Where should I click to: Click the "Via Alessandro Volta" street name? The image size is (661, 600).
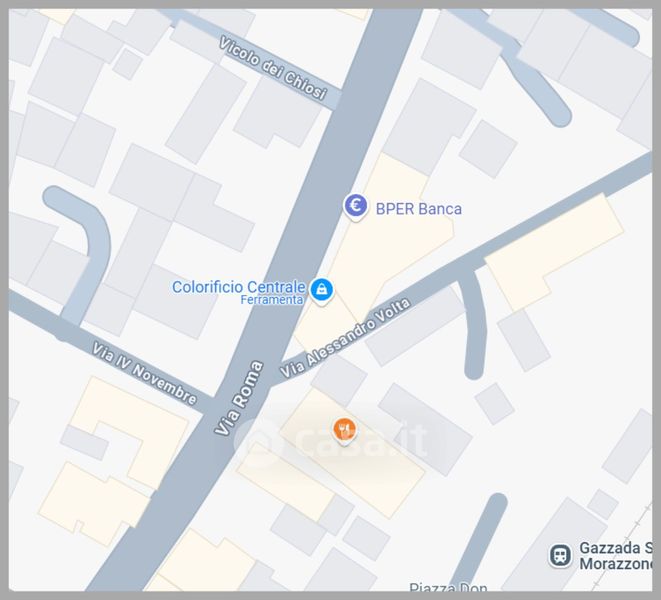point(345,338)
